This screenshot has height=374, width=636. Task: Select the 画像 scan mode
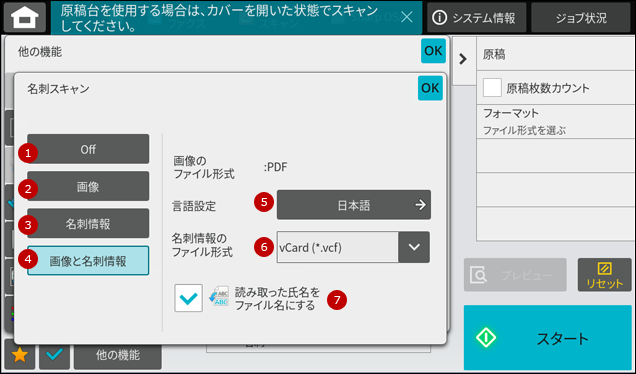coord(88,186)
